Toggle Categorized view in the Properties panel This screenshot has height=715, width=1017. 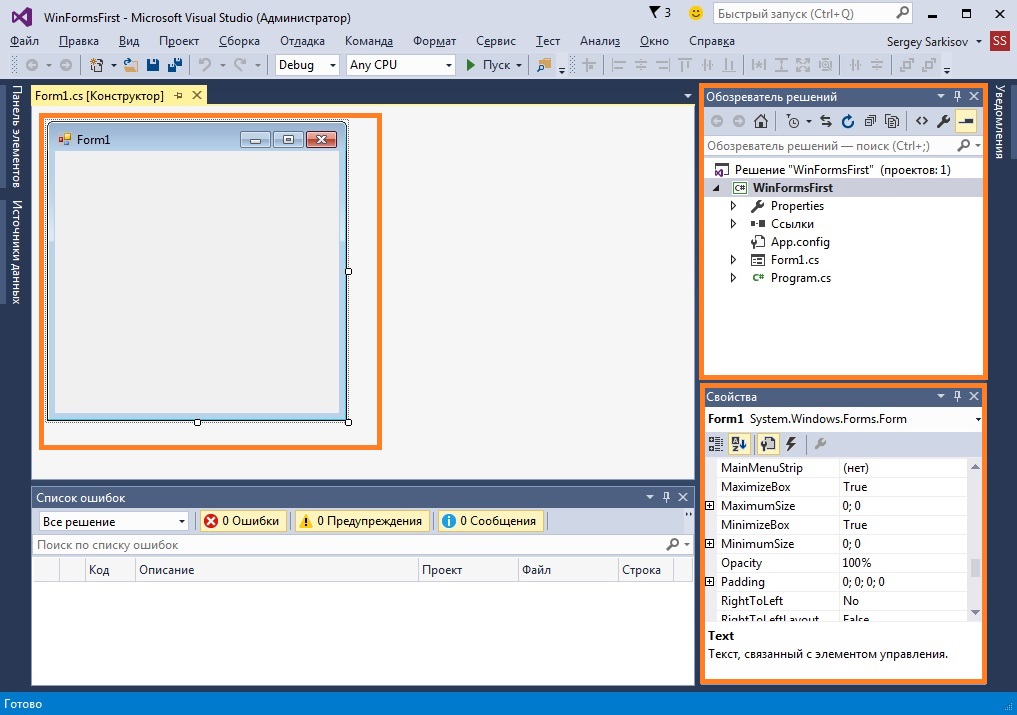(715, 444)
